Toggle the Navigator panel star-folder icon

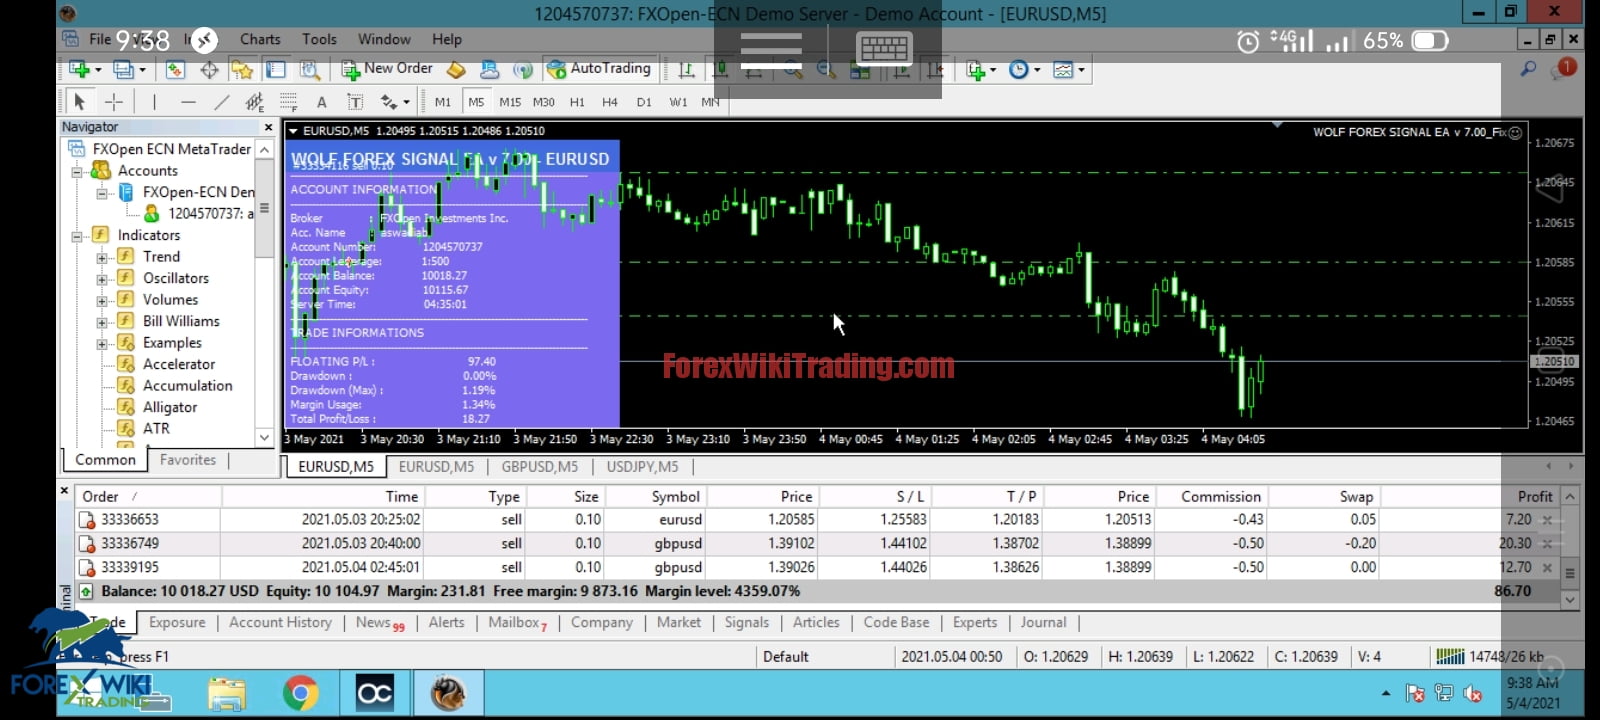242,69
